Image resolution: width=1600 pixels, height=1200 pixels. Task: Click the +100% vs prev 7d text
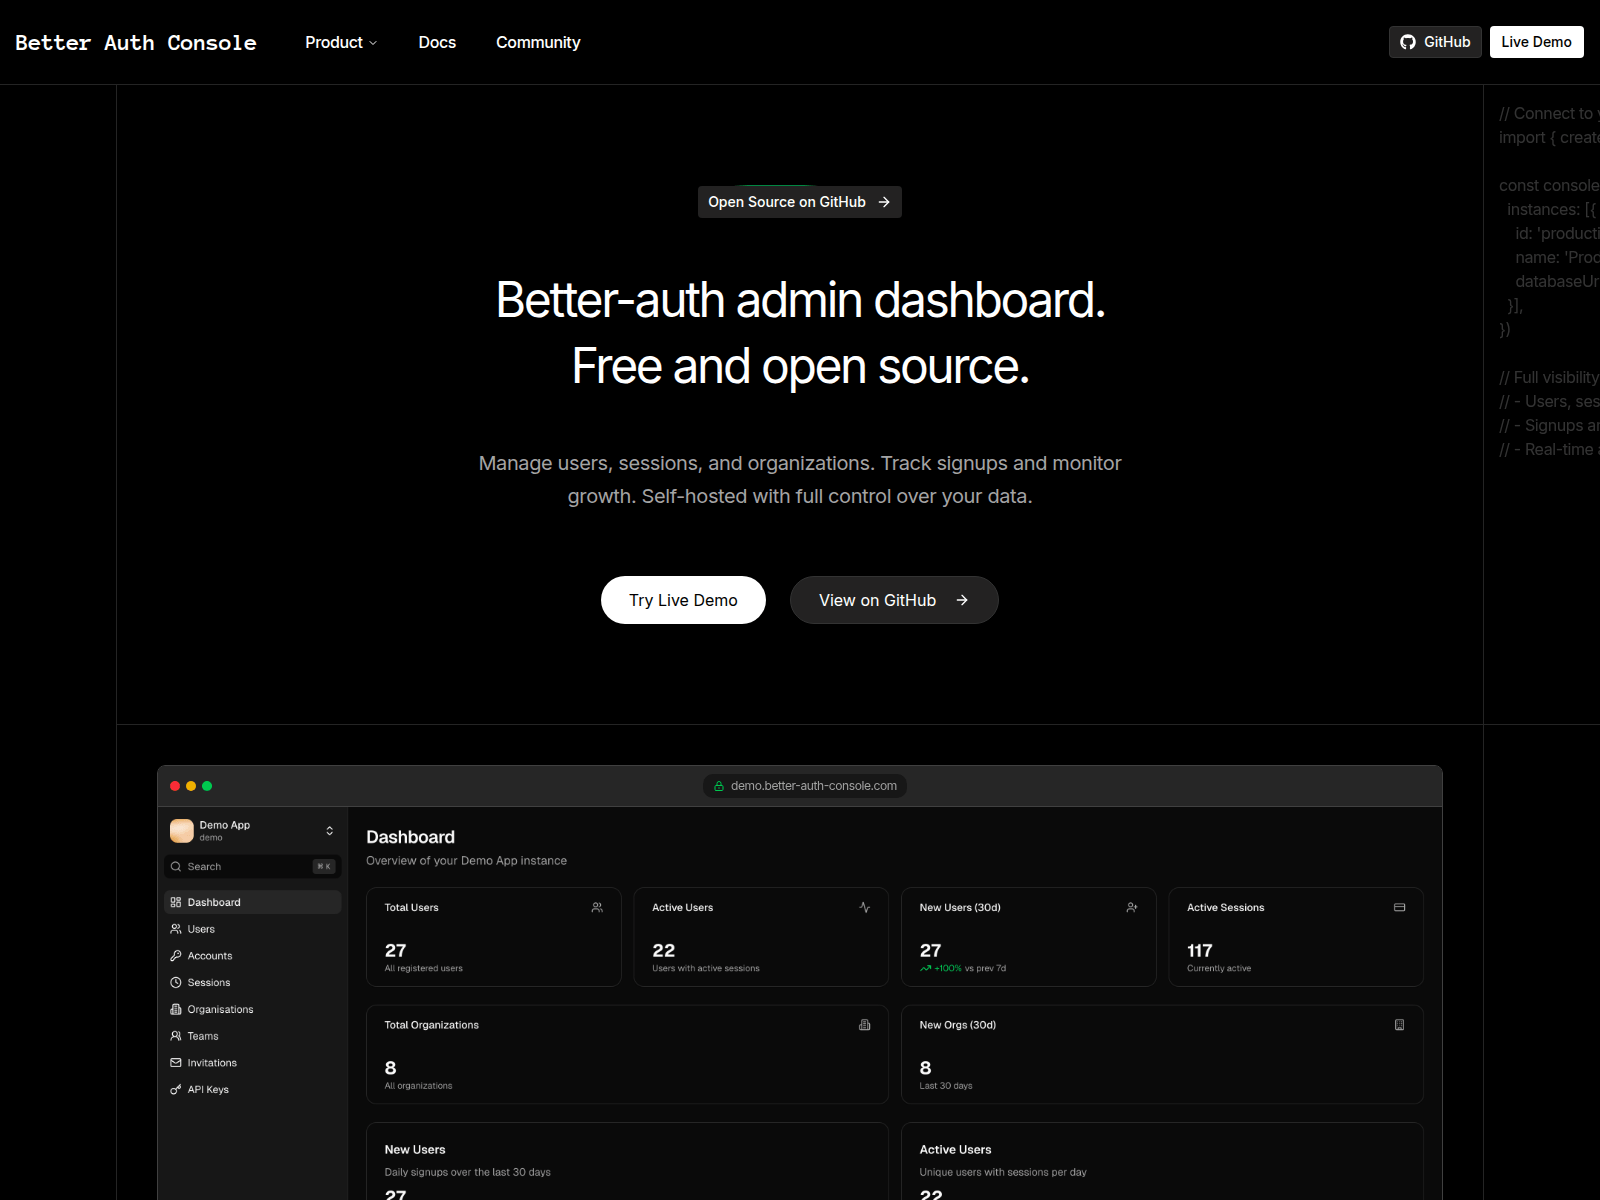(970, 968)
